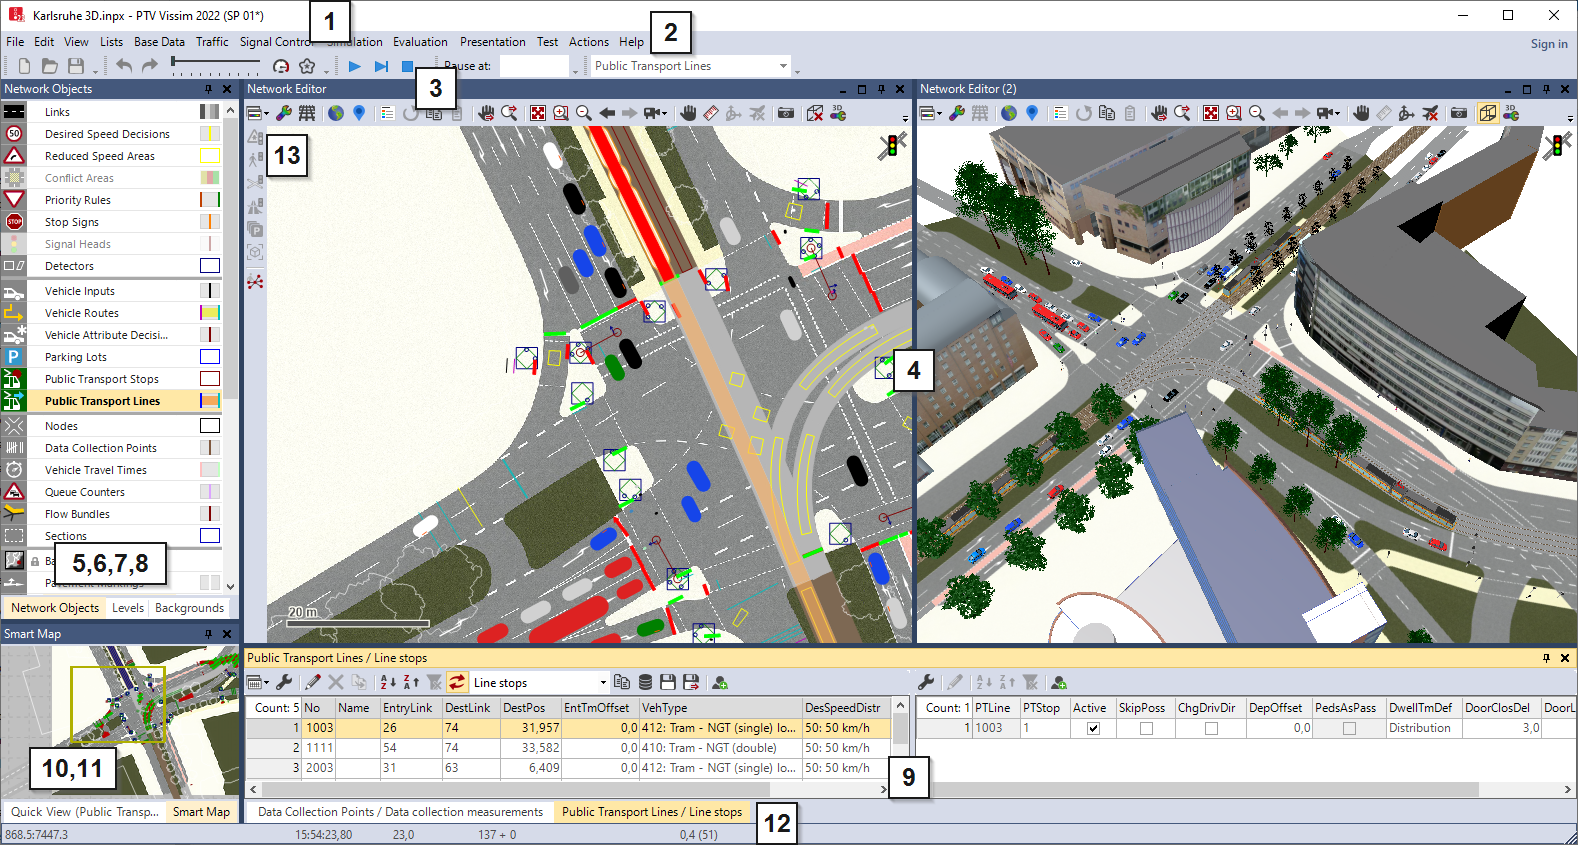Enable the SkipPoss checkbox

[1146, 728]
